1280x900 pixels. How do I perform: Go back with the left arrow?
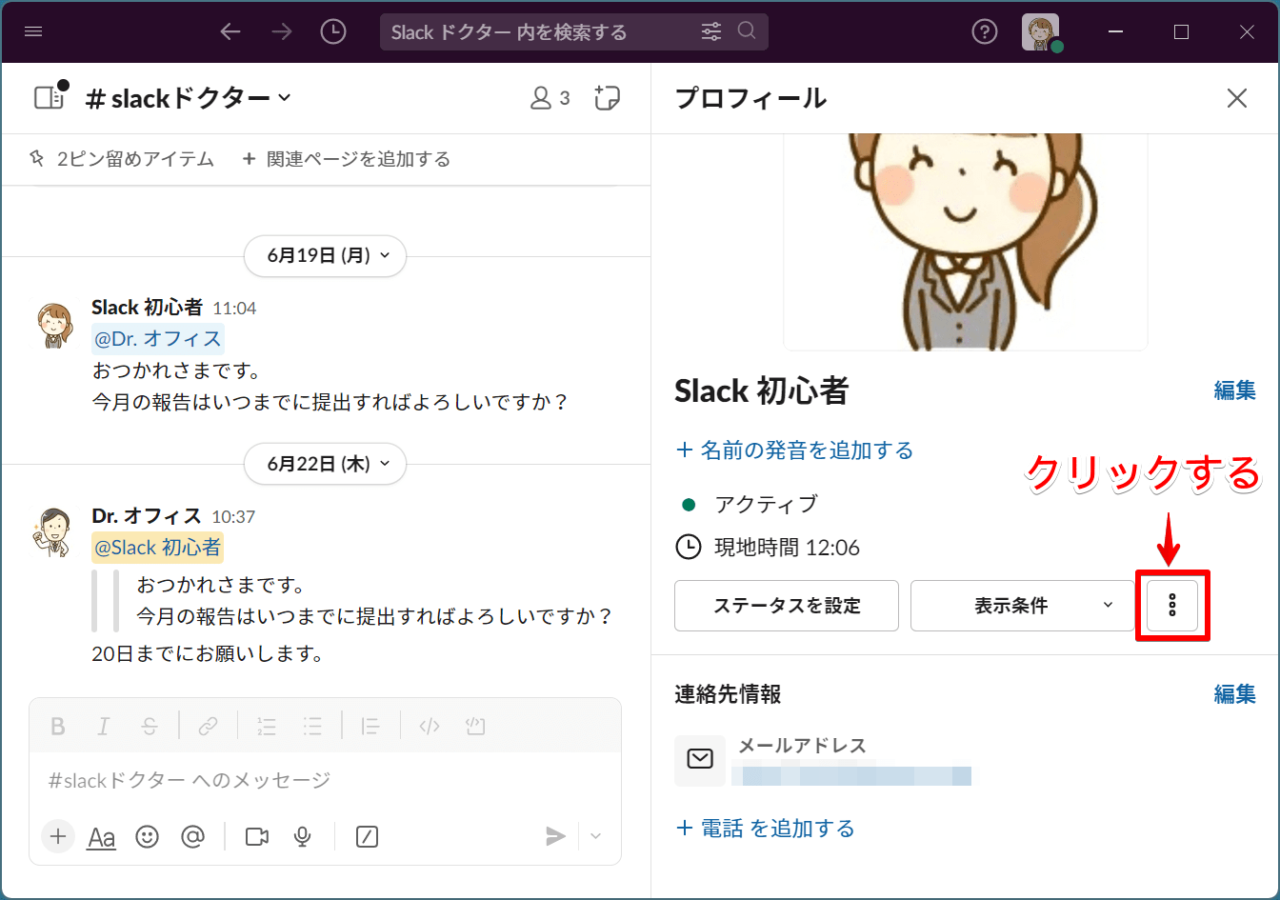click(x=231, y=32)
